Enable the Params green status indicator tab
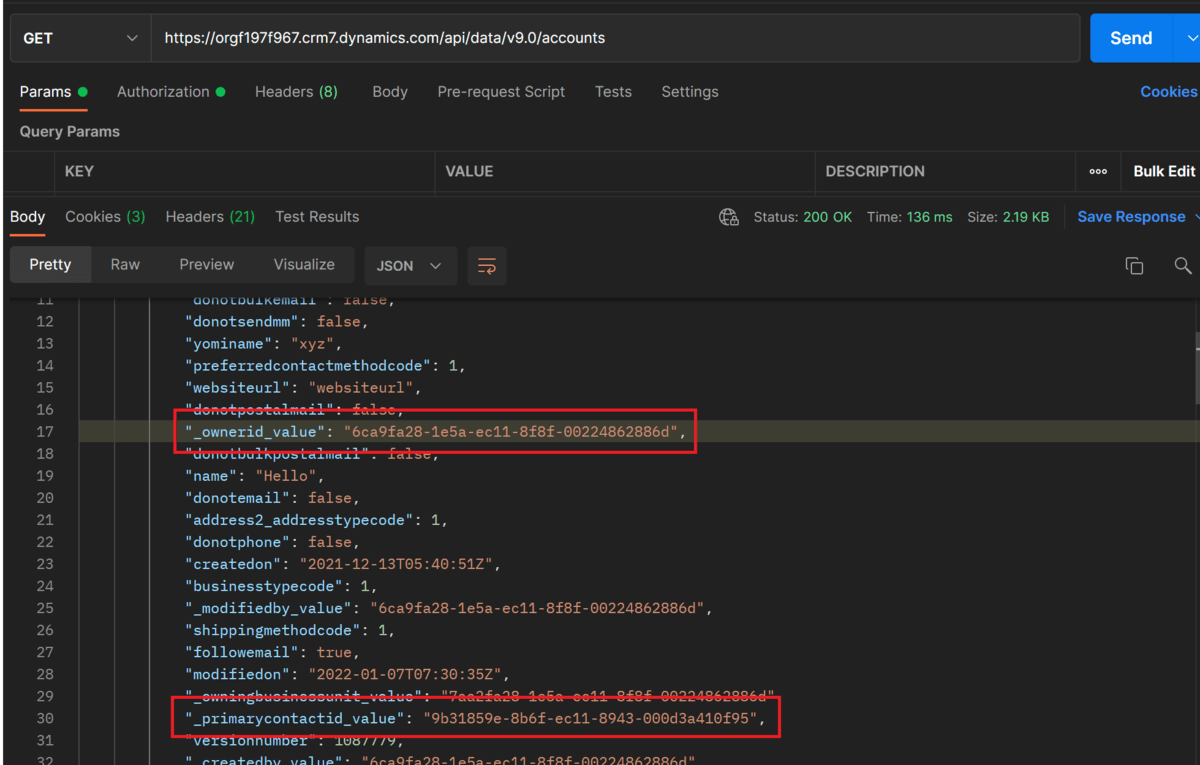1200x765 pixels. [45, 91]
